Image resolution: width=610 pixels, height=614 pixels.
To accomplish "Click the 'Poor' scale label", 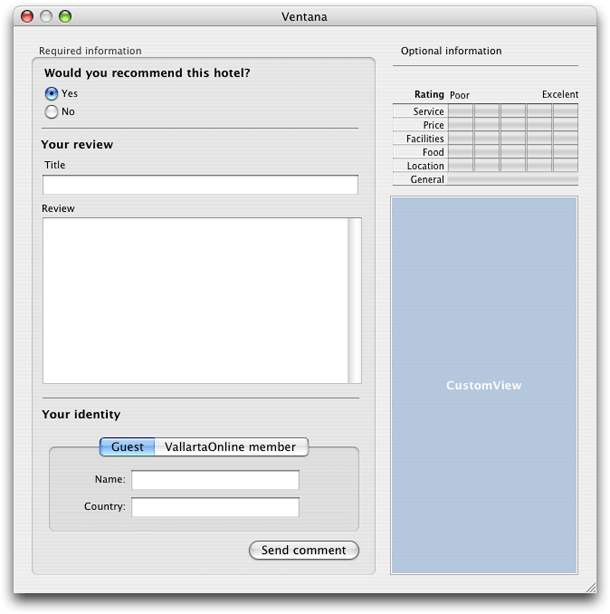I will [x=460, y=95].
